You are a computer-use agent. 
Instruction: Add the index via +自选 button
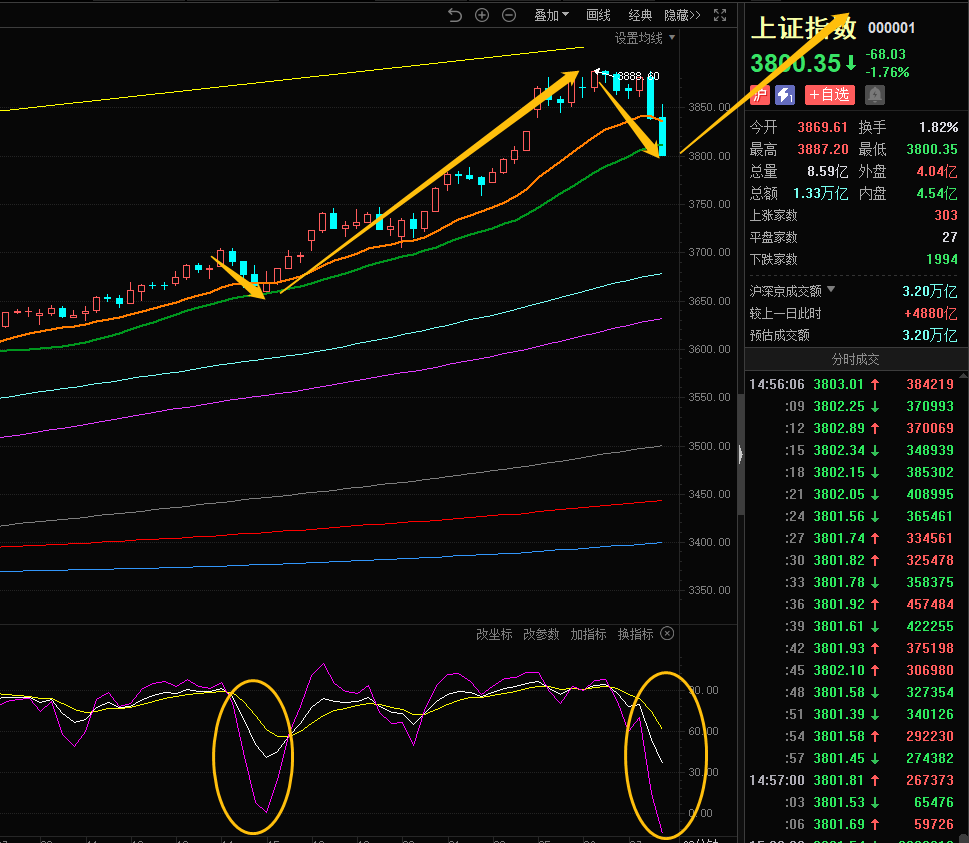click(830, 95)
